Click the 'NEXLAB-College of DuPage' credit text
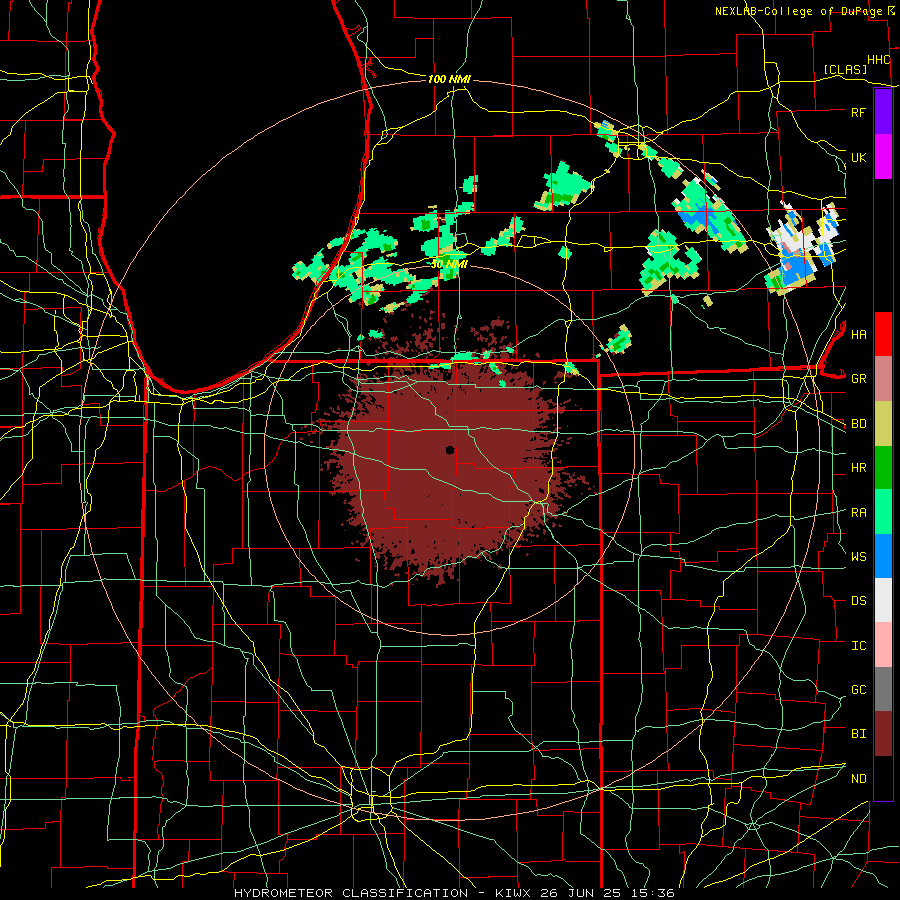 pyautogui.click(x=798, y=11)
